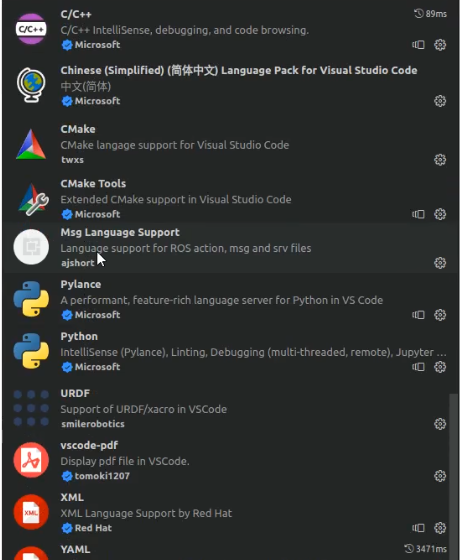Viewport: 460px width, 560px height.
Task: Click the Python extension logo icon
Action: point(31,351)
